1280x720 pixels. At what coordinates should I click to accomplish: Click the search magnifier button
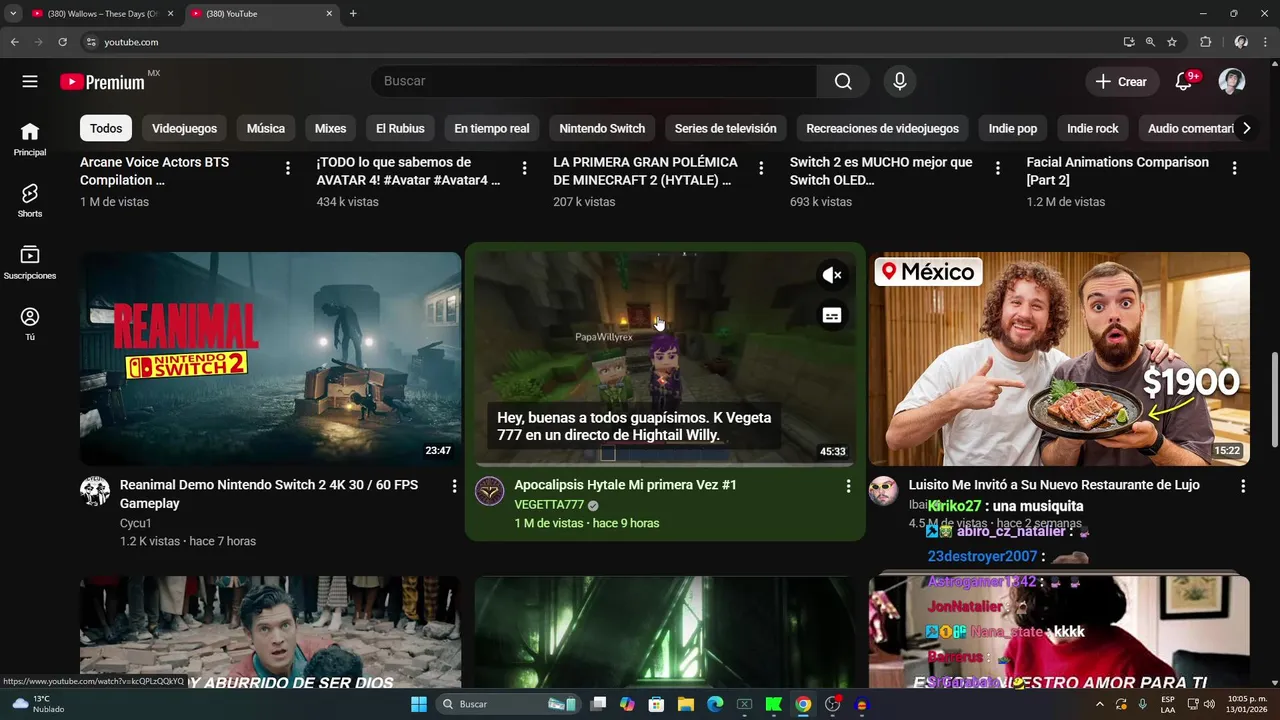click(843, 82)
